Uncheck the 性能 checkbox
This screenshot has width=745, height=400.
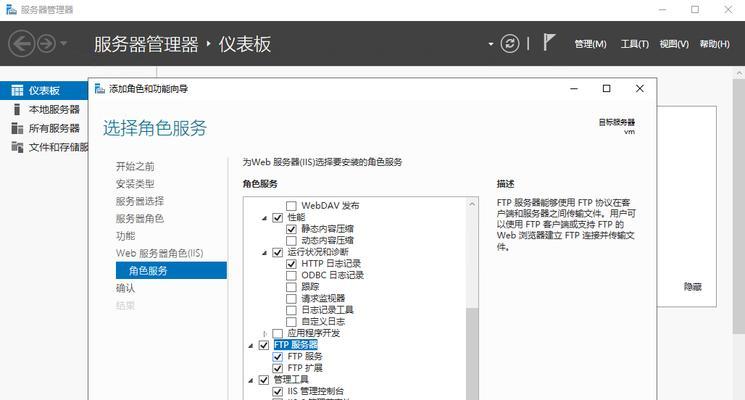(277, 218)
